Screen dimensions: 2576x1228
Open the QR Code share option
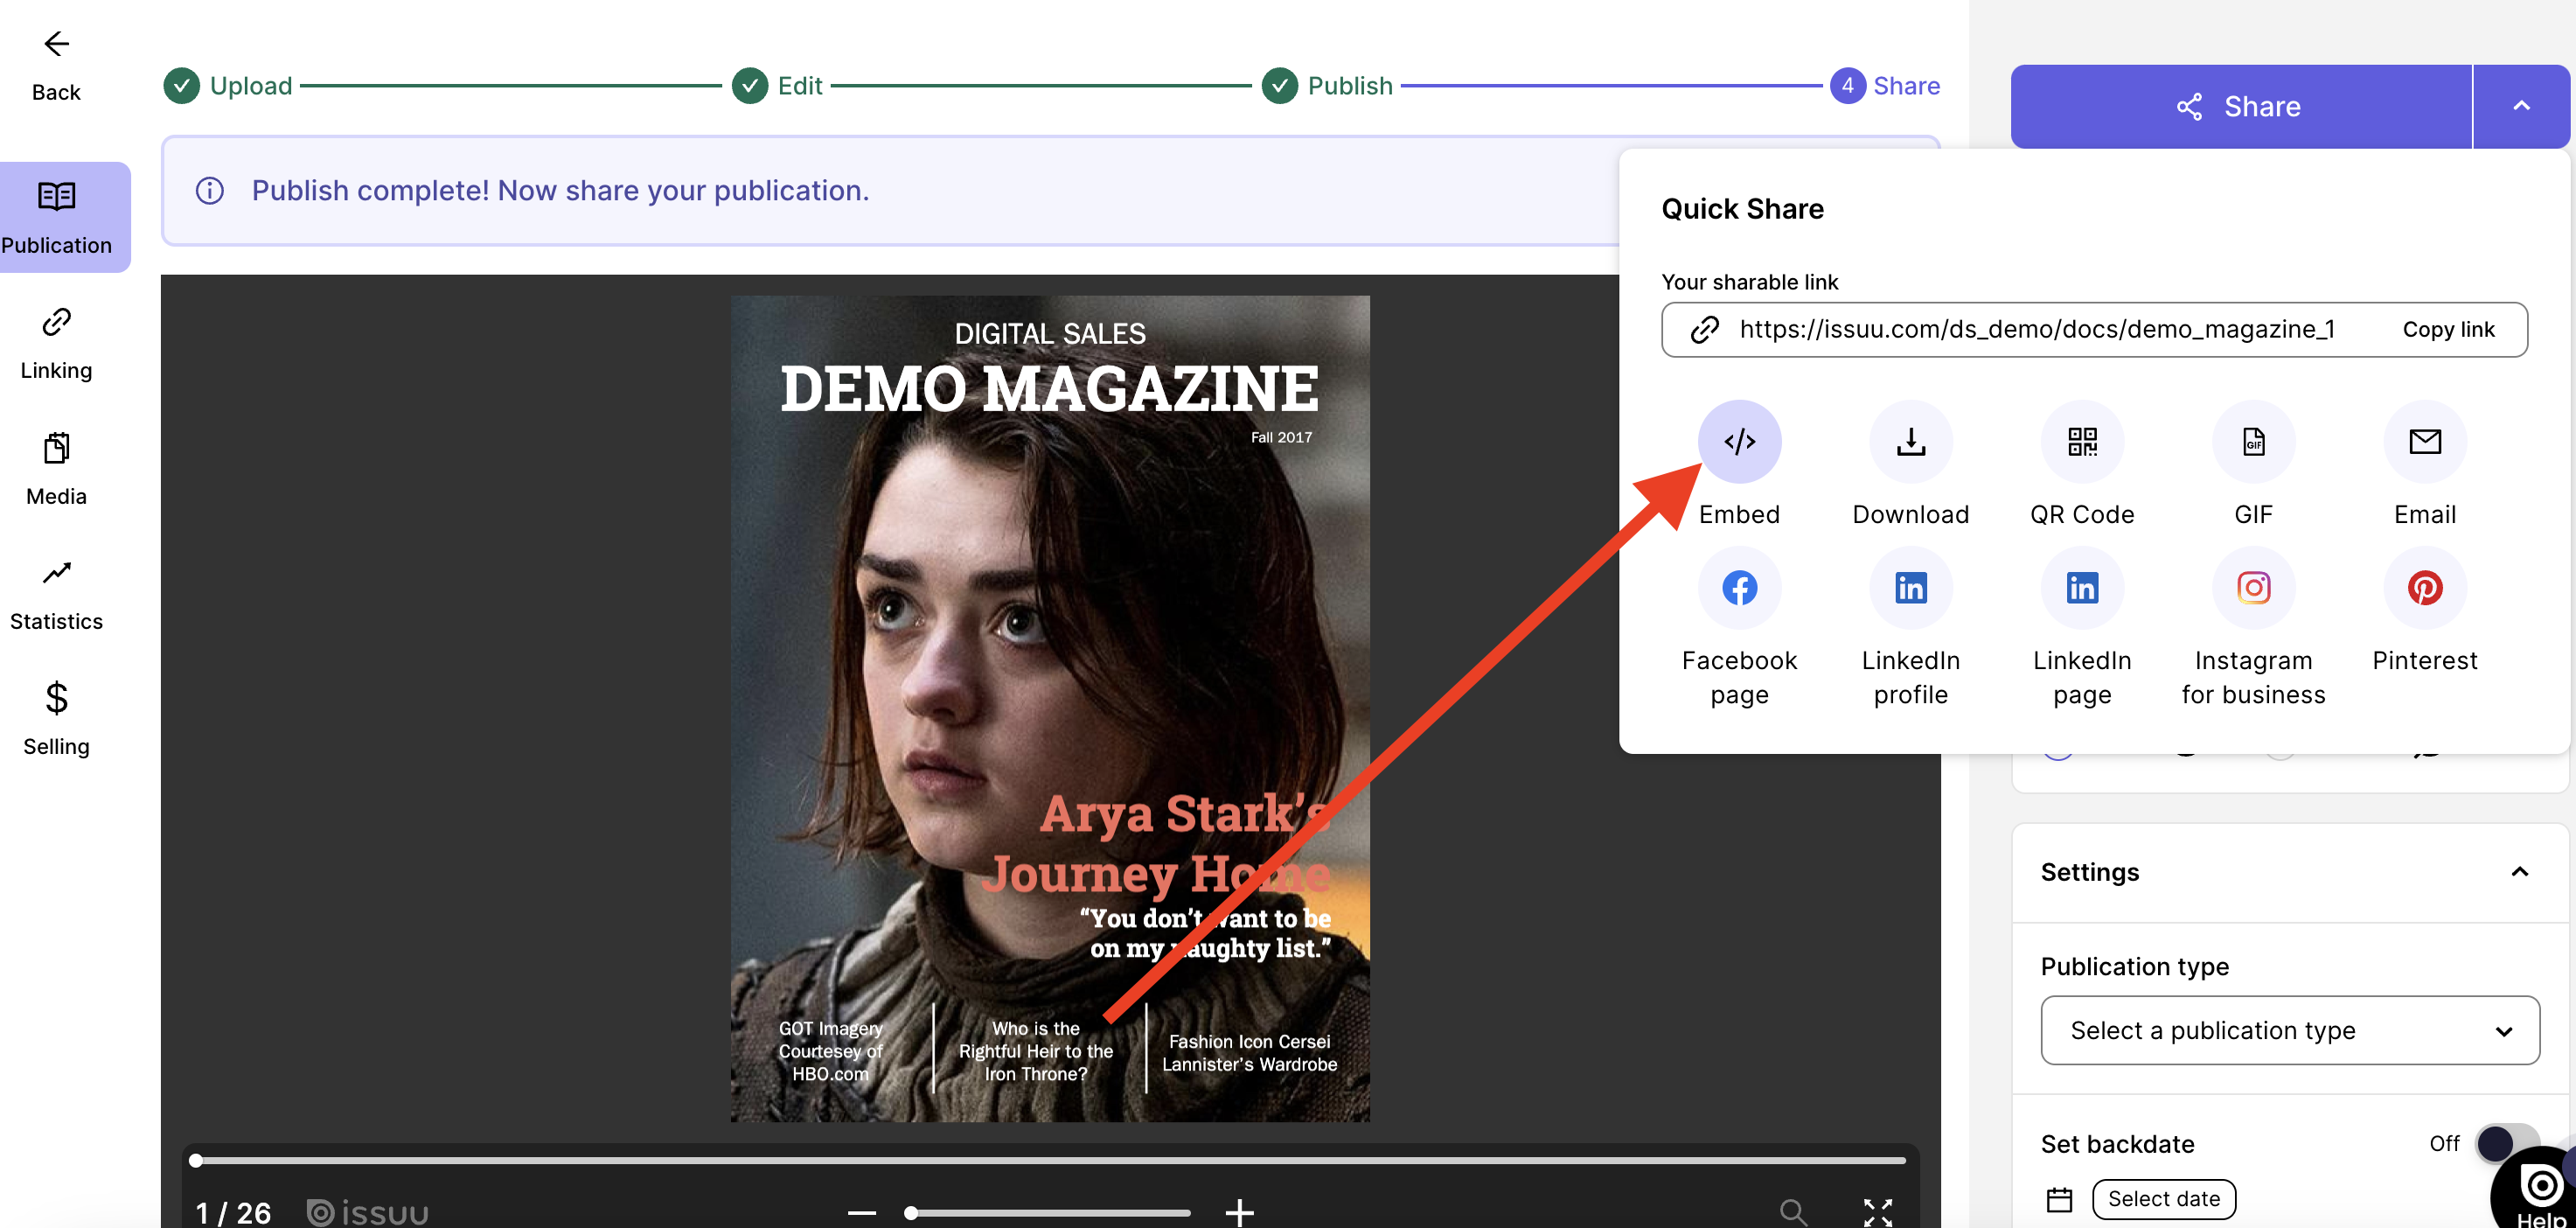coord(2082,441)
